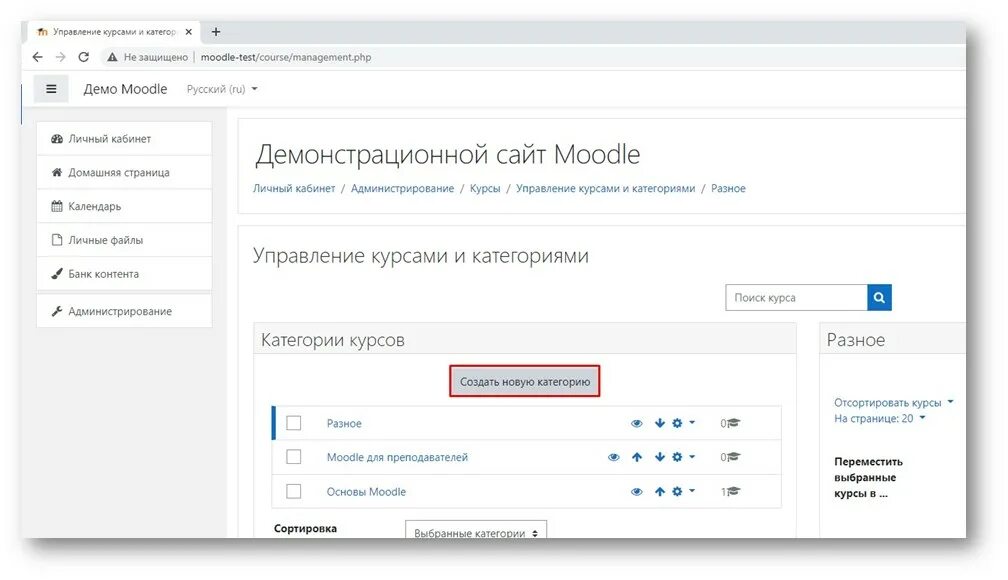The image size is (1008, 580).
Task: Close the Управление курсами browser tab
Action: 188,32
